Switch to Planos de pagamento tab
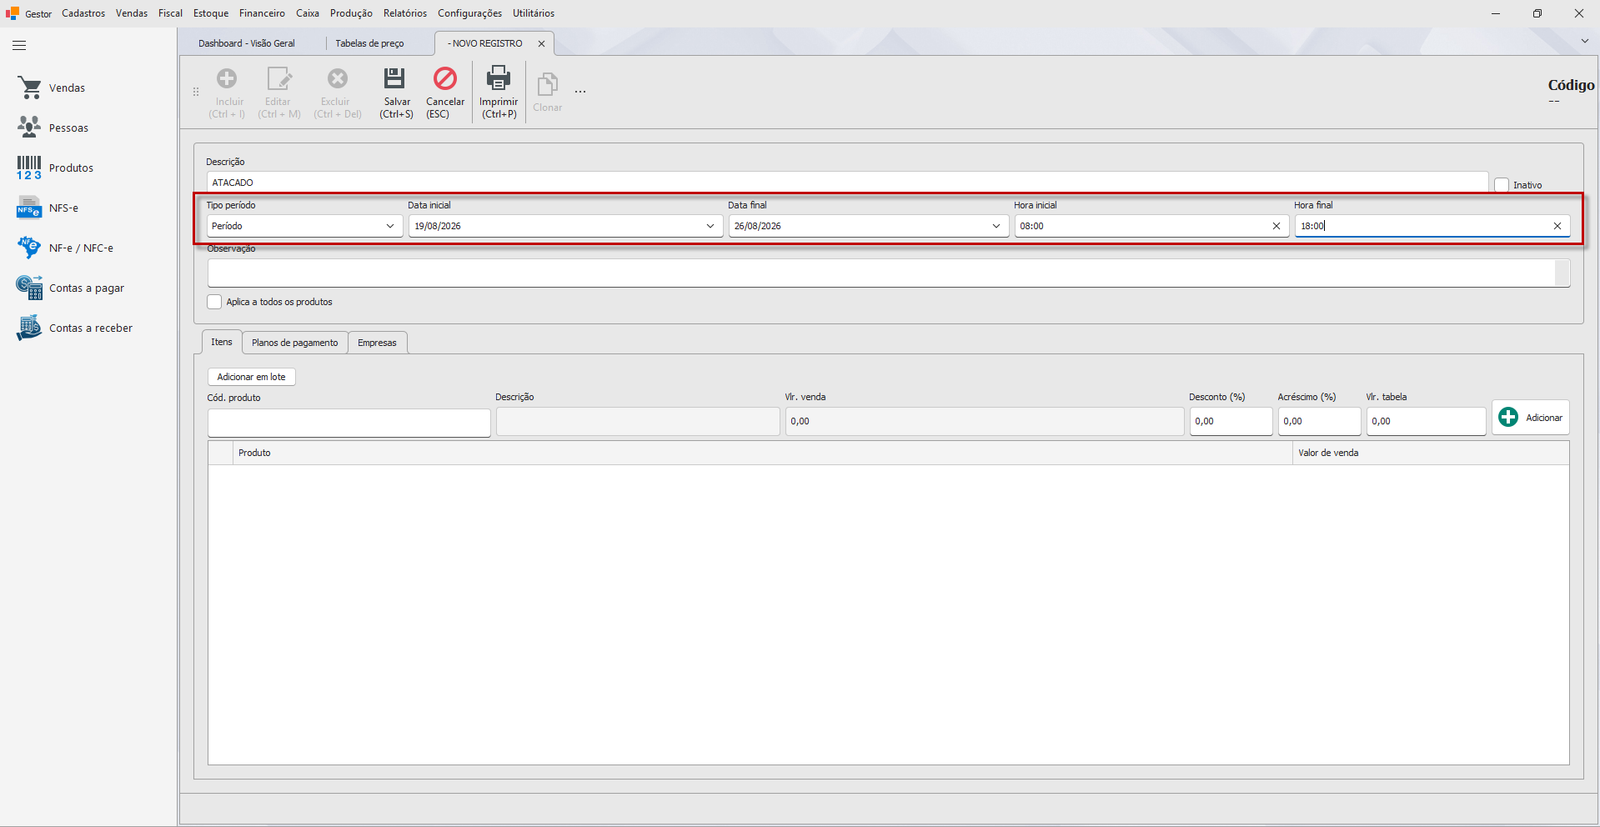The width and height of the screenshot is (1600, 827). (x=295, y=343)
